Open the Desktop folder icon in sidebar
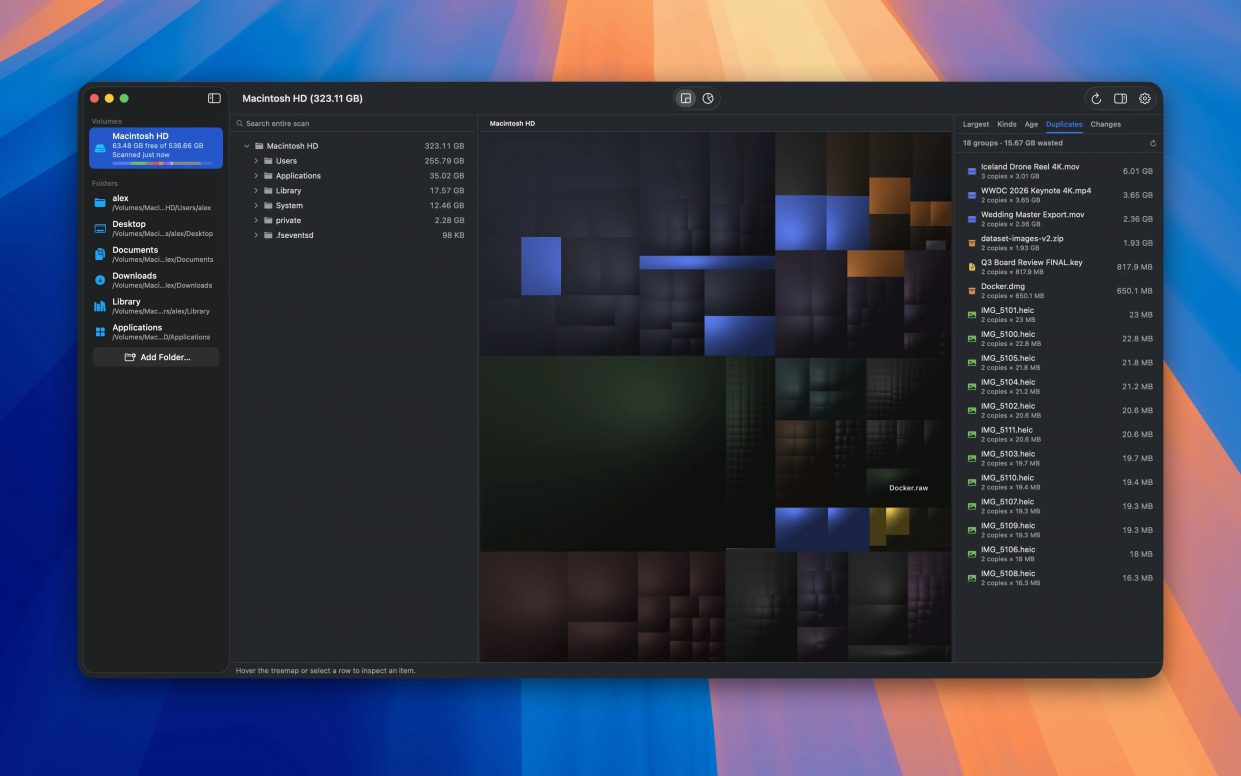Viewport: 1241px width, 776px height. click(x=100, y=229)
